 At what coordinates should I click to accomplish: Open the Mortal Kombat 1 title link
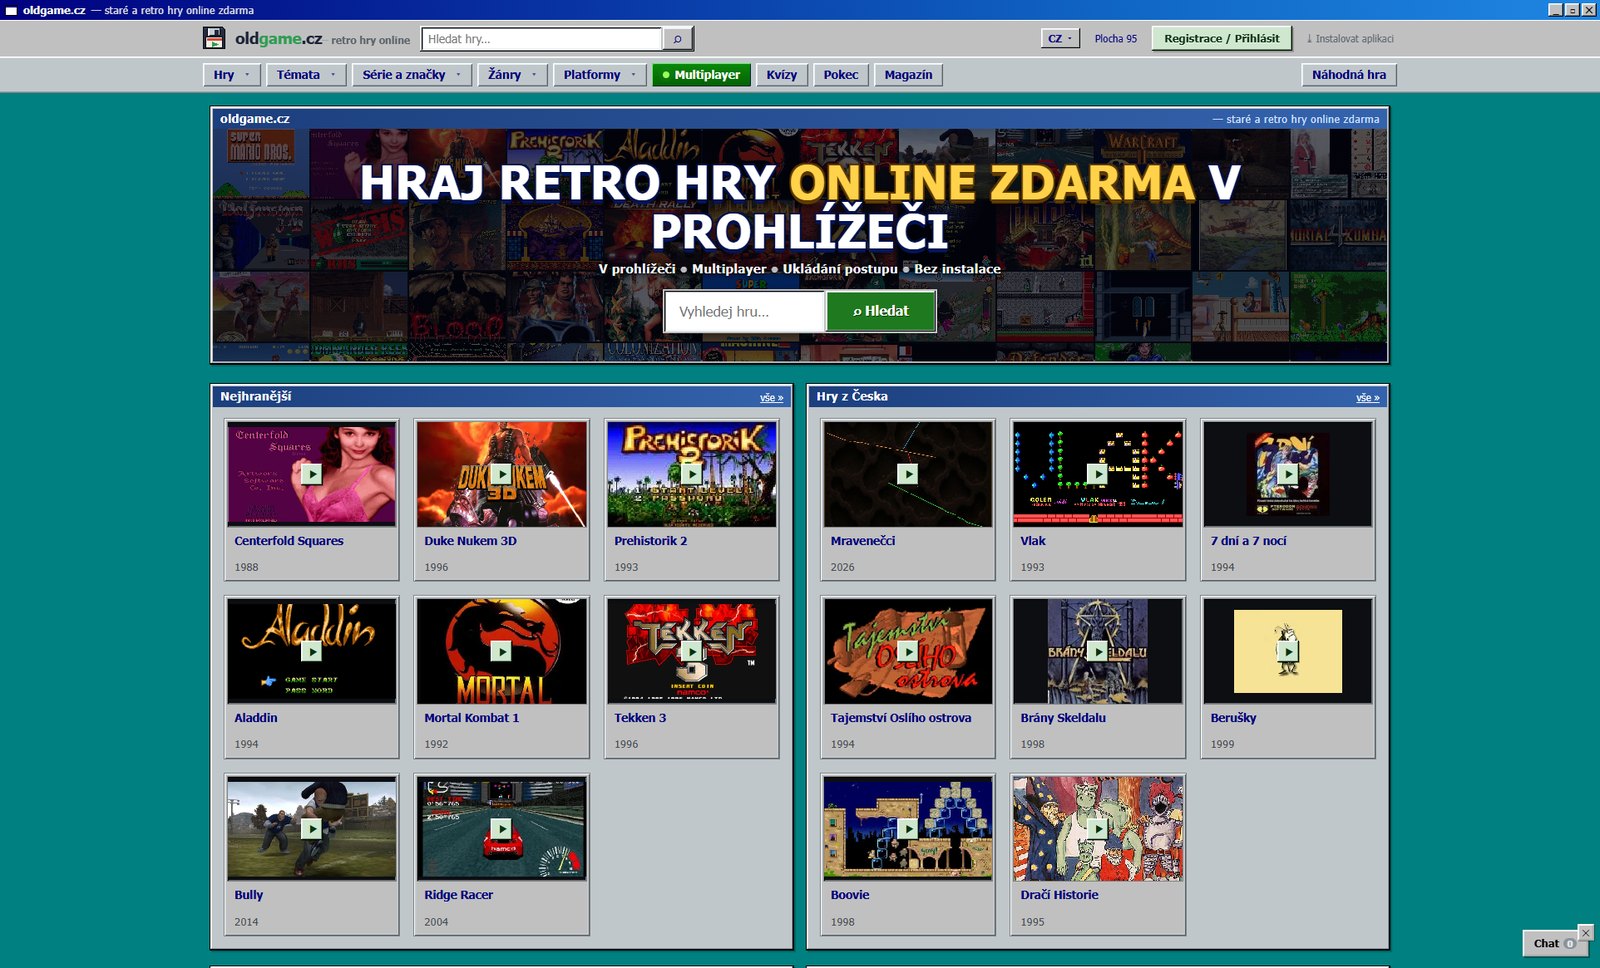[471, 718]
